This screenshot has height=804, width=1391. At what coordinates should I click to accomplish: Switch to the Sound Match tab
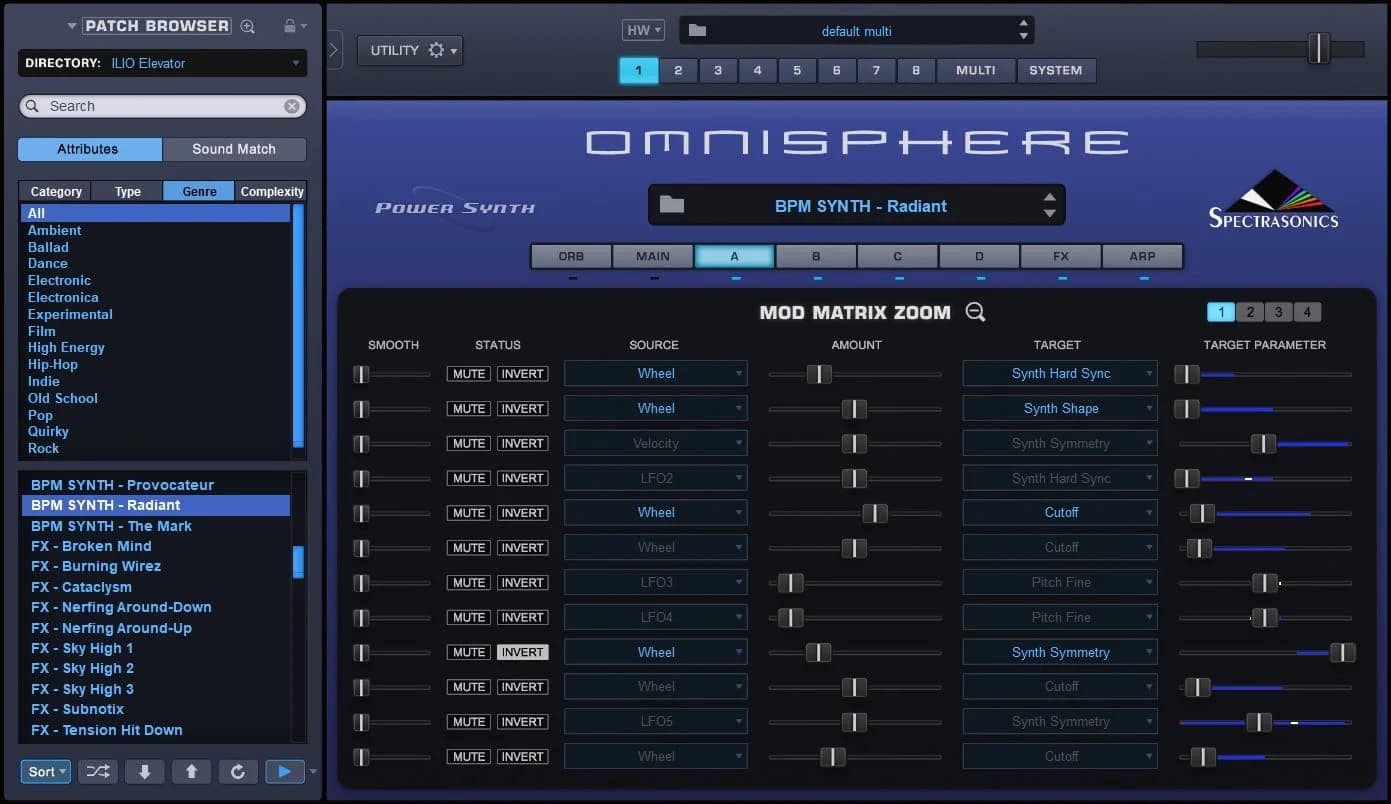234,149
